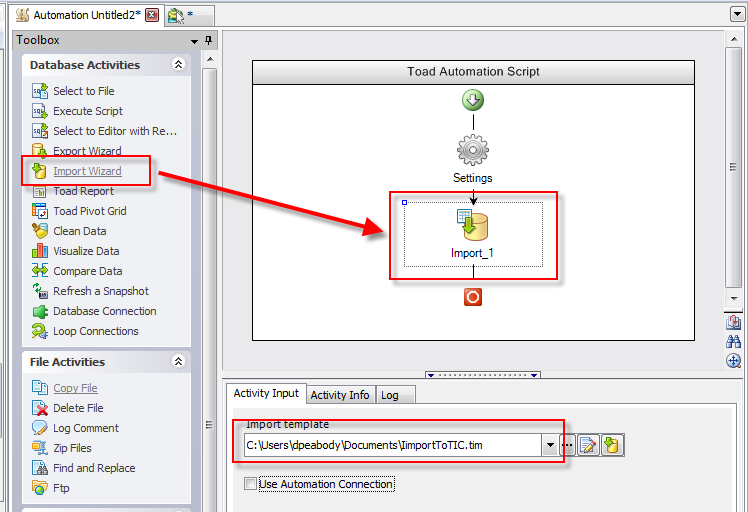Choose the Visualize Data activity
This screenshot has height=512, width=748.
(x=75, y=251)
